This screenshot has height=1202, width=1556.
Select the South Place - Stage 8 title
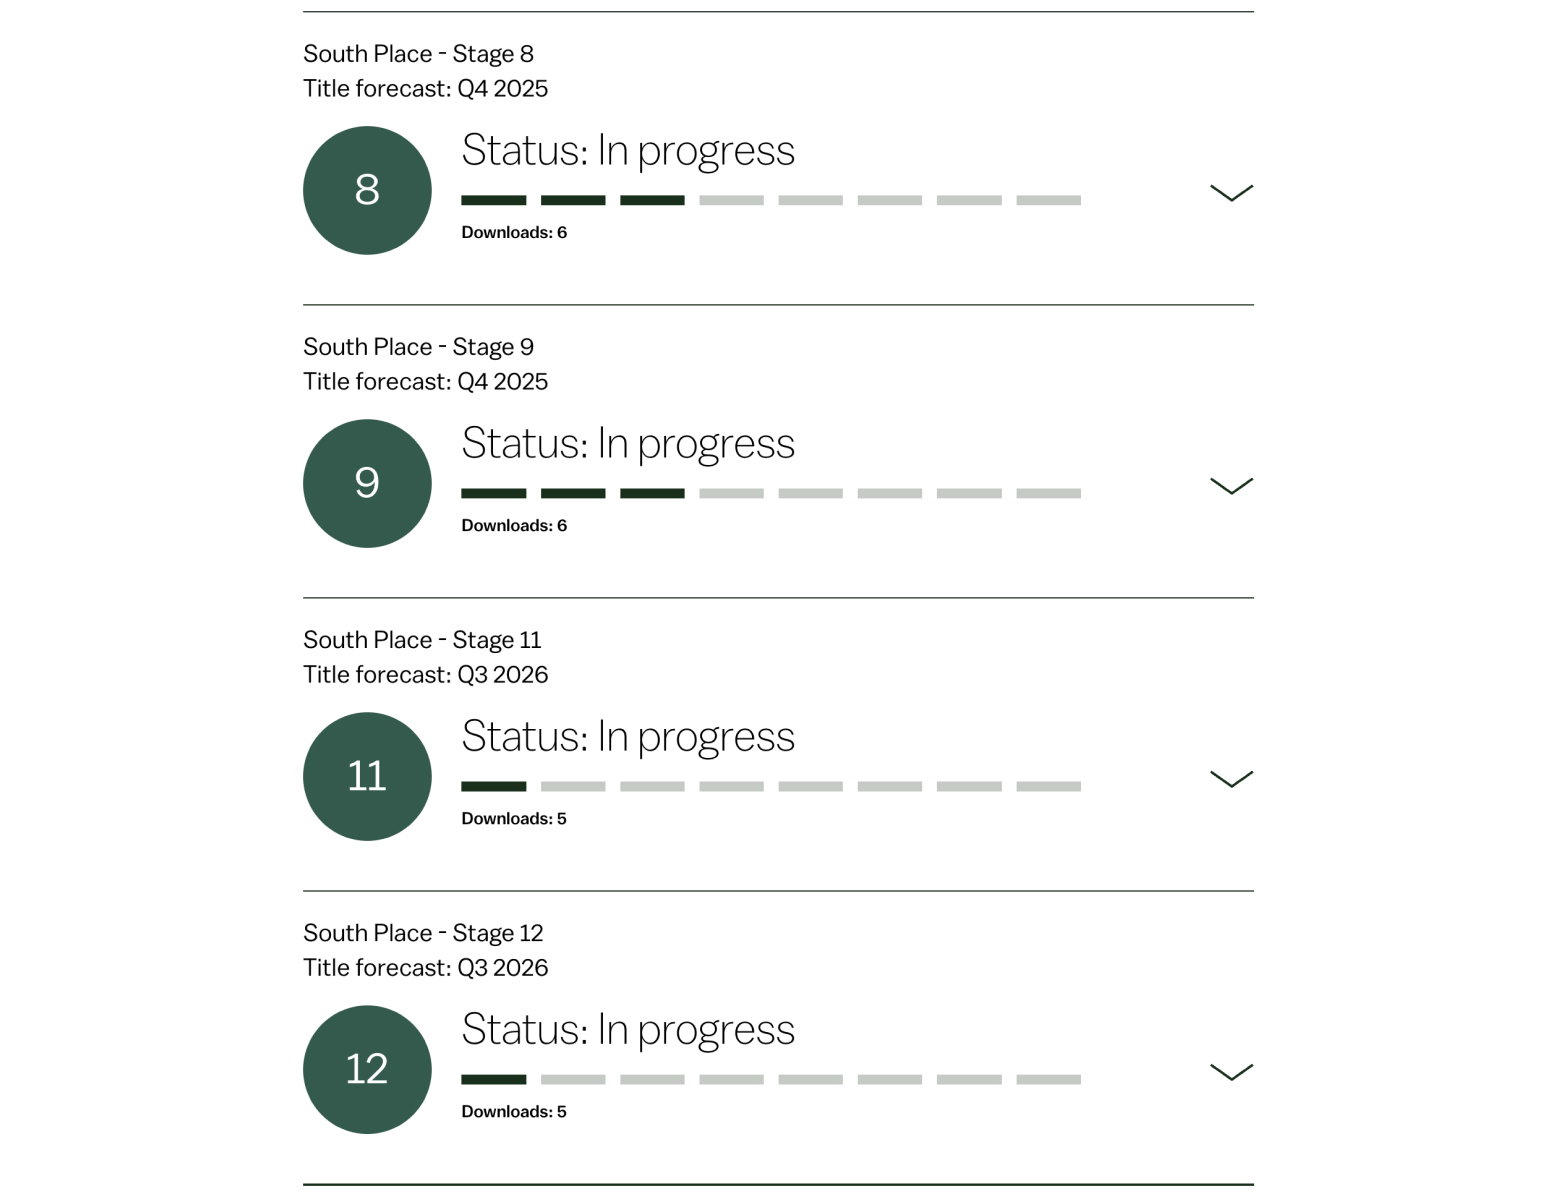418,54
